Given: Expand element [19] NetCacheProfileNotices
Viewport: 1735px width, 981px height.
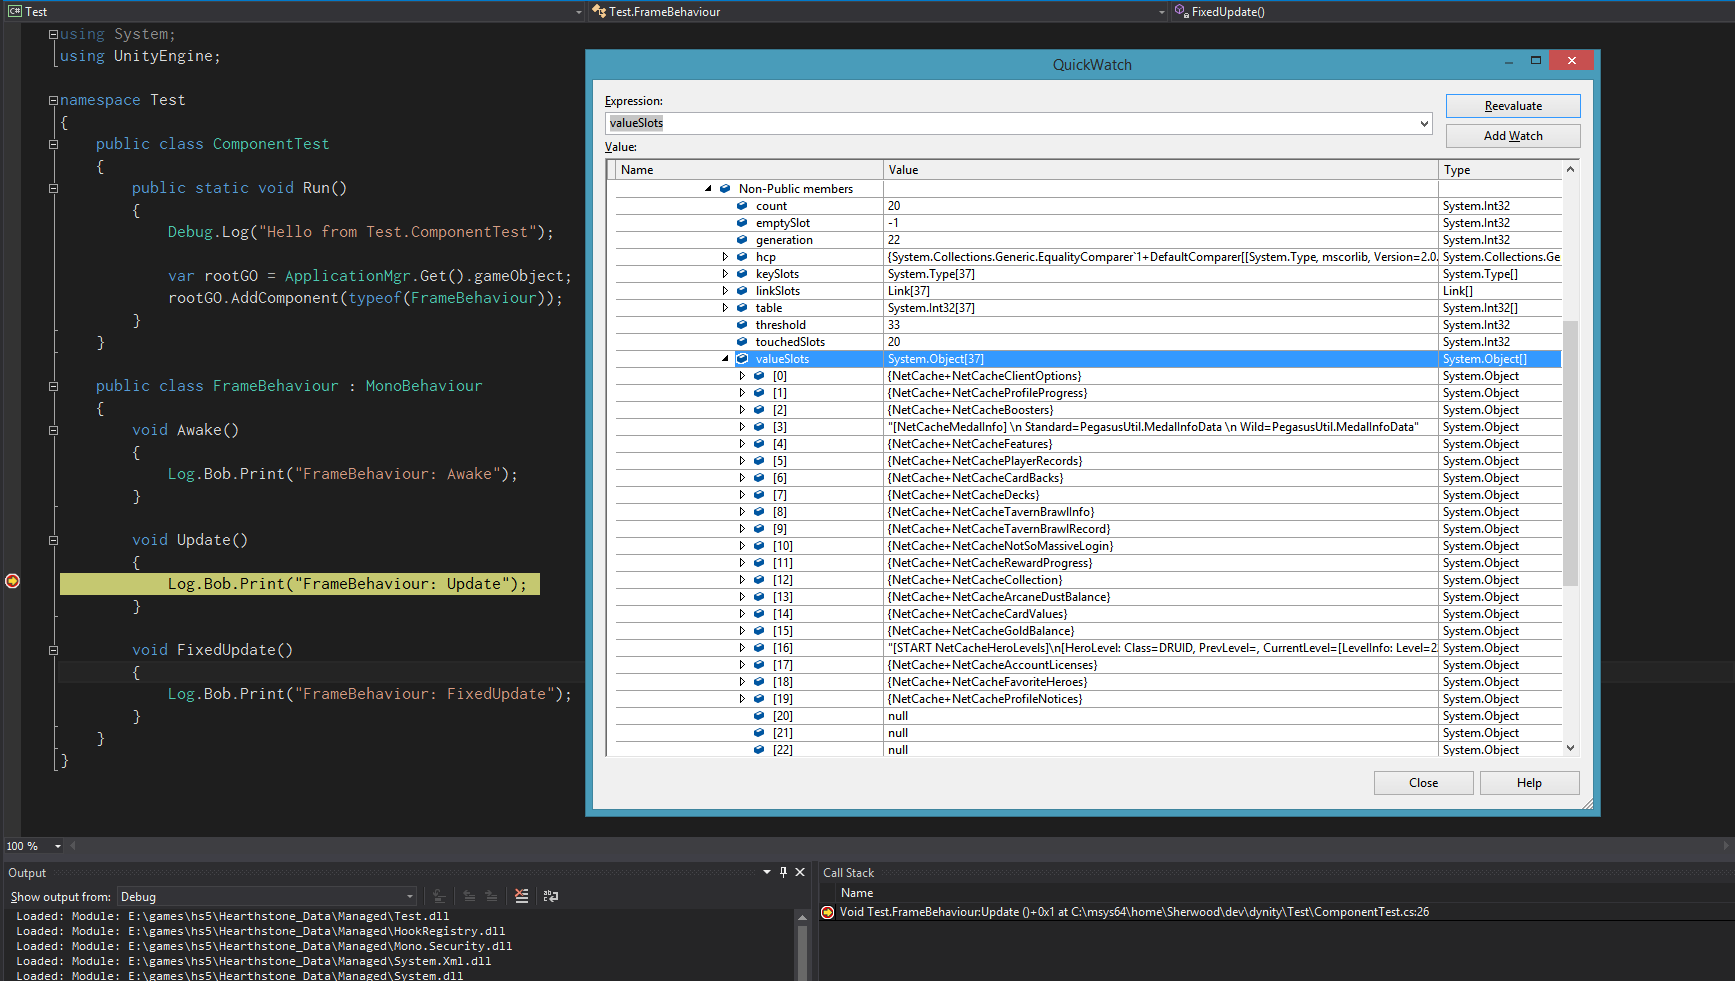Looking at the screenshot, I should pyautogui.click(x=742, y=699).
